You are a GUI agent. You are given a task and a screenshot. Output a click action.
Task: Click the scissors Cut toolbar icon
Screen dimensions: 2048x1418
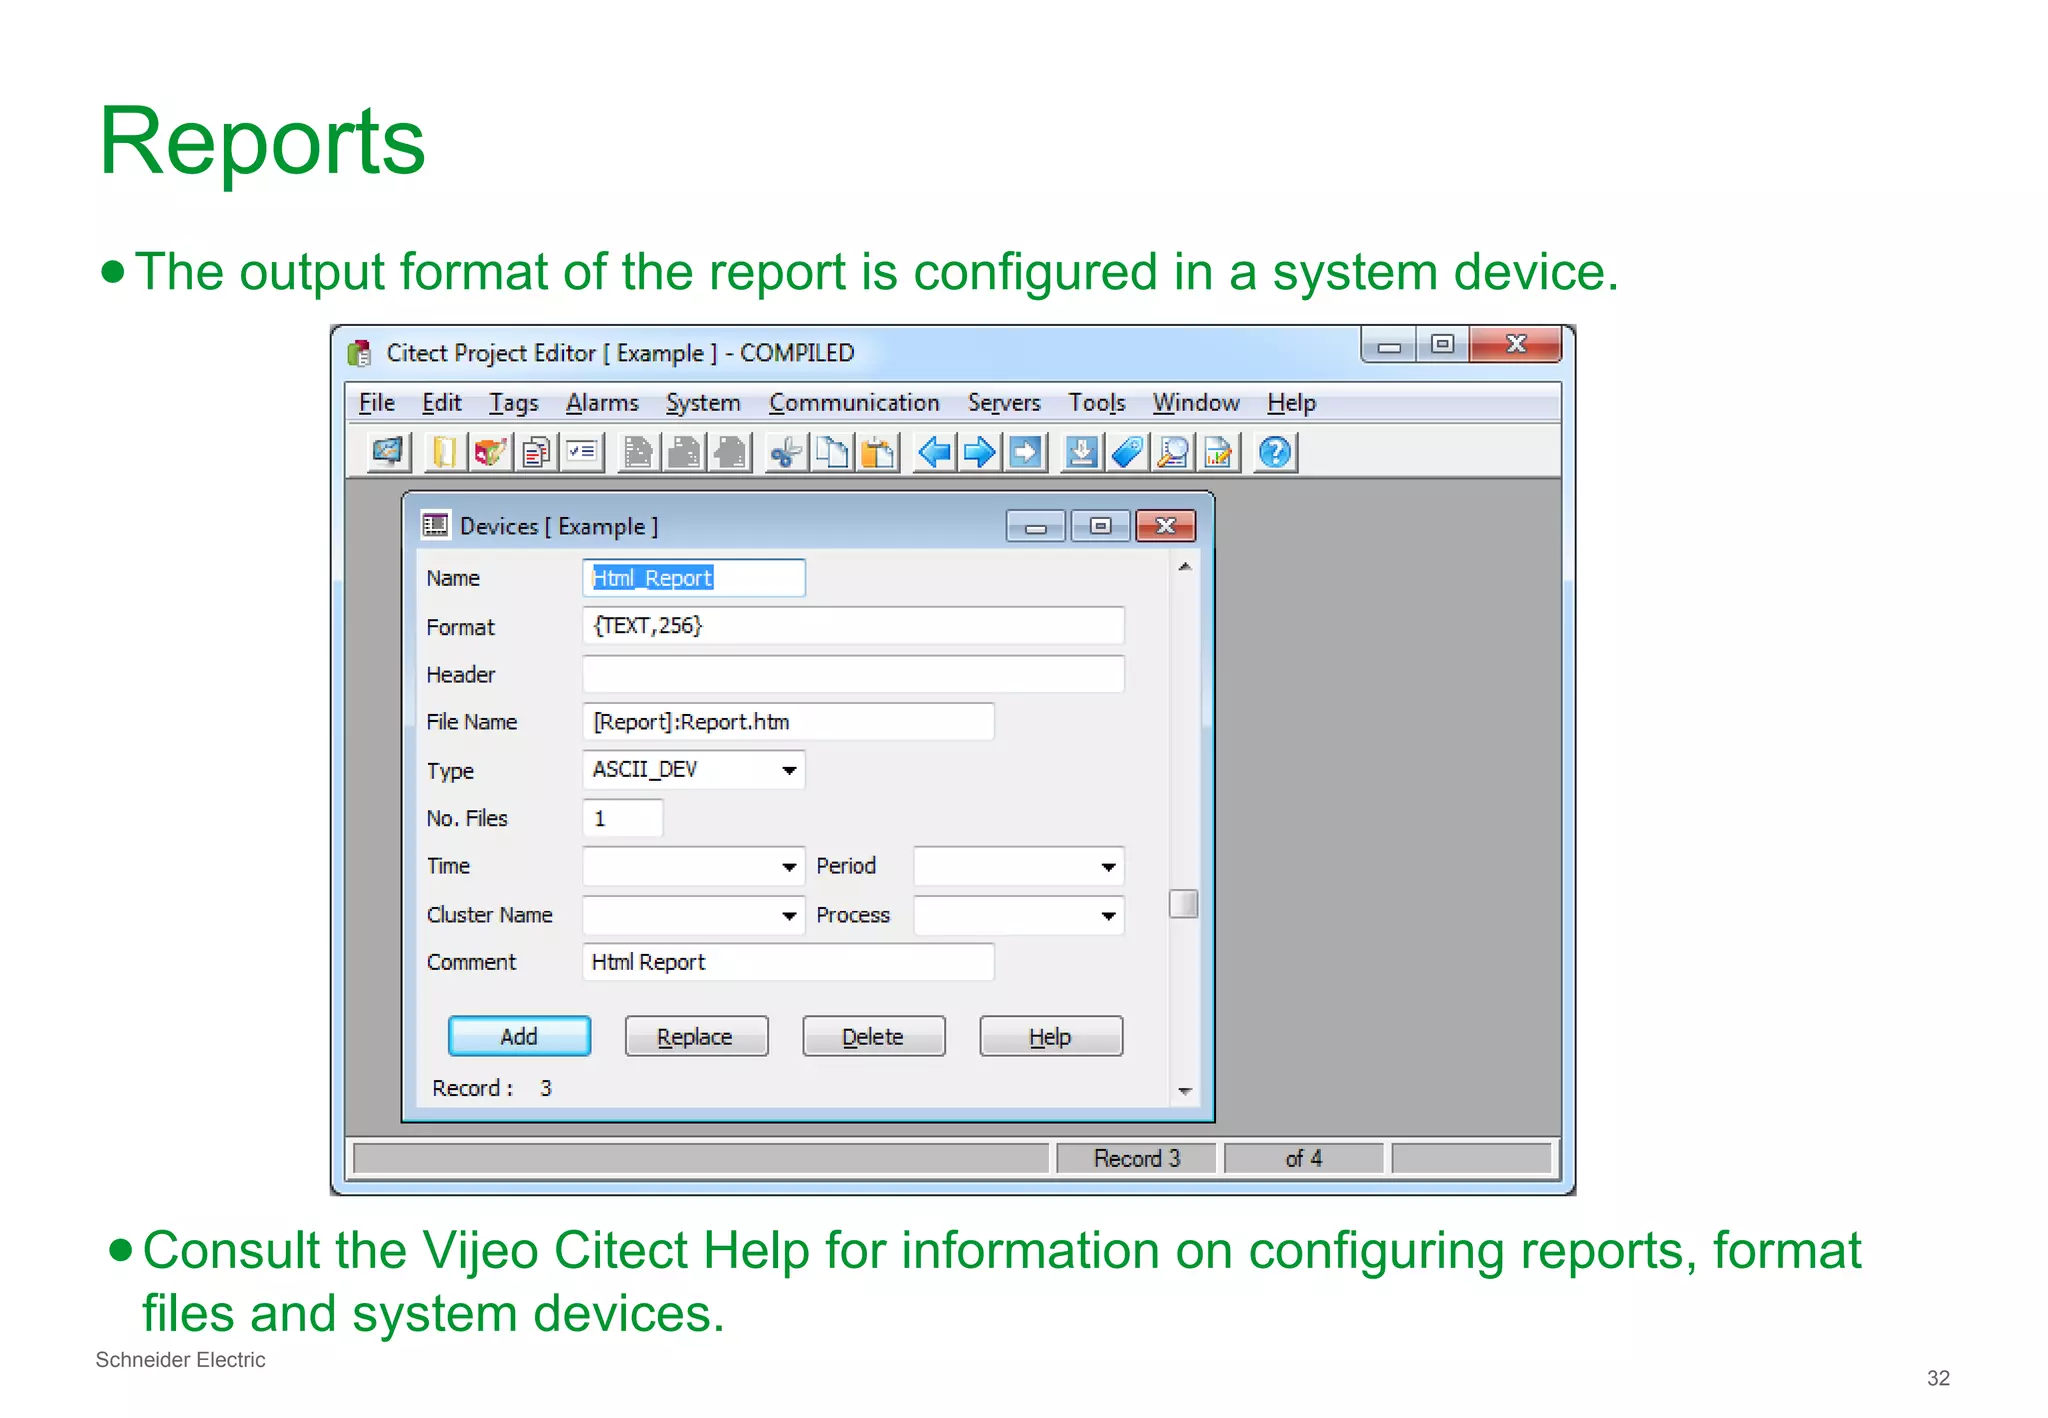pos(786,453)
